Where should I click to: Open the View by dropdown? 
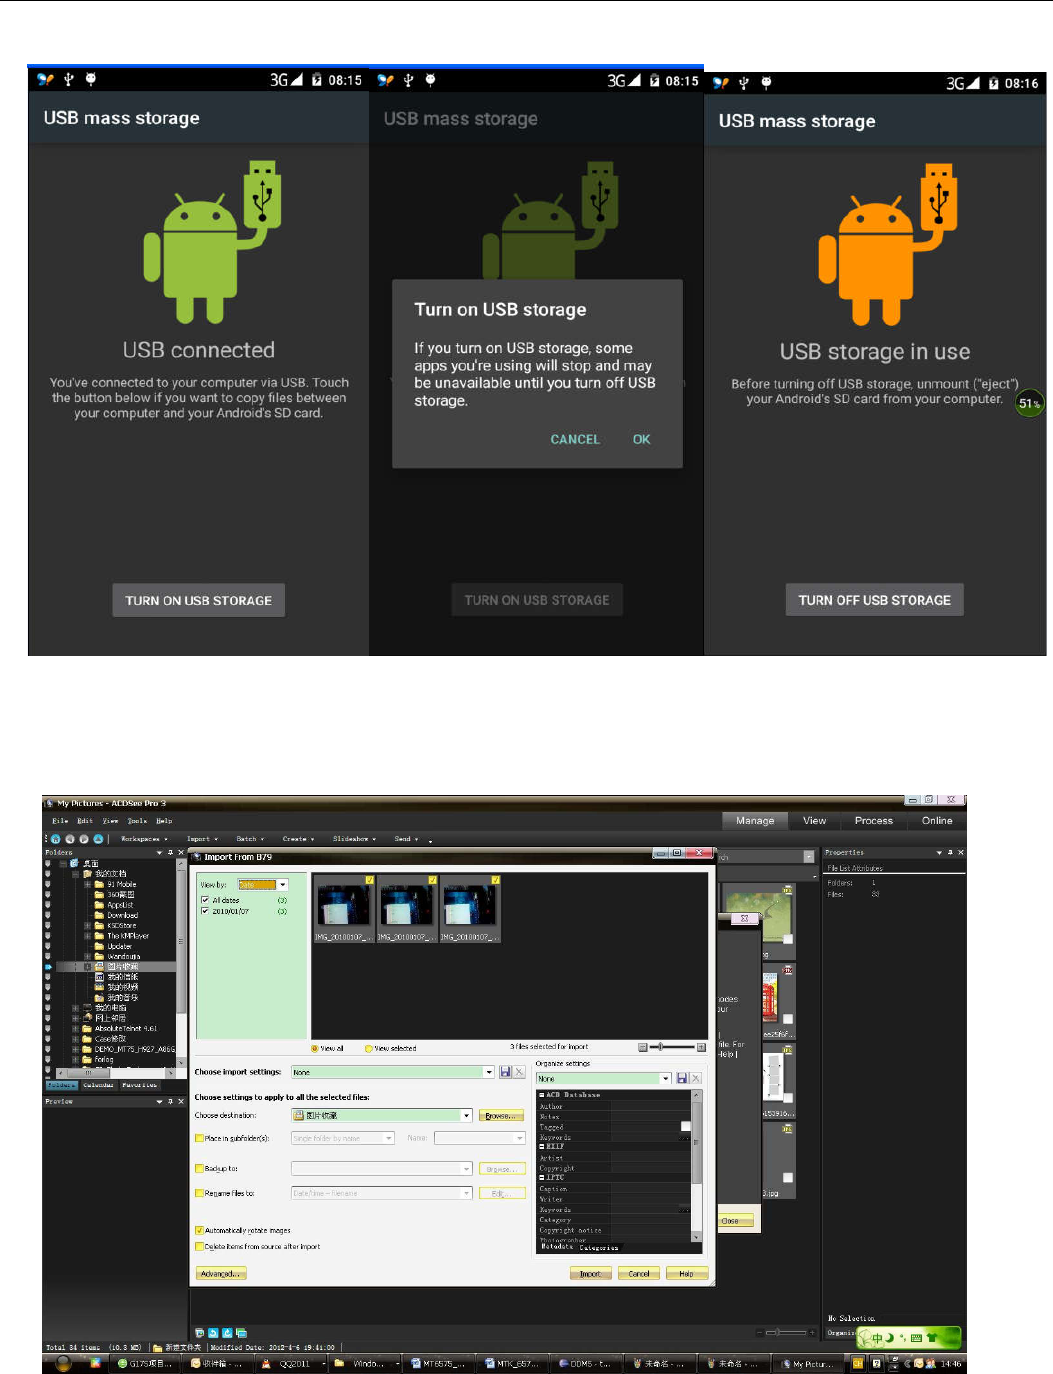coord(283,885)
